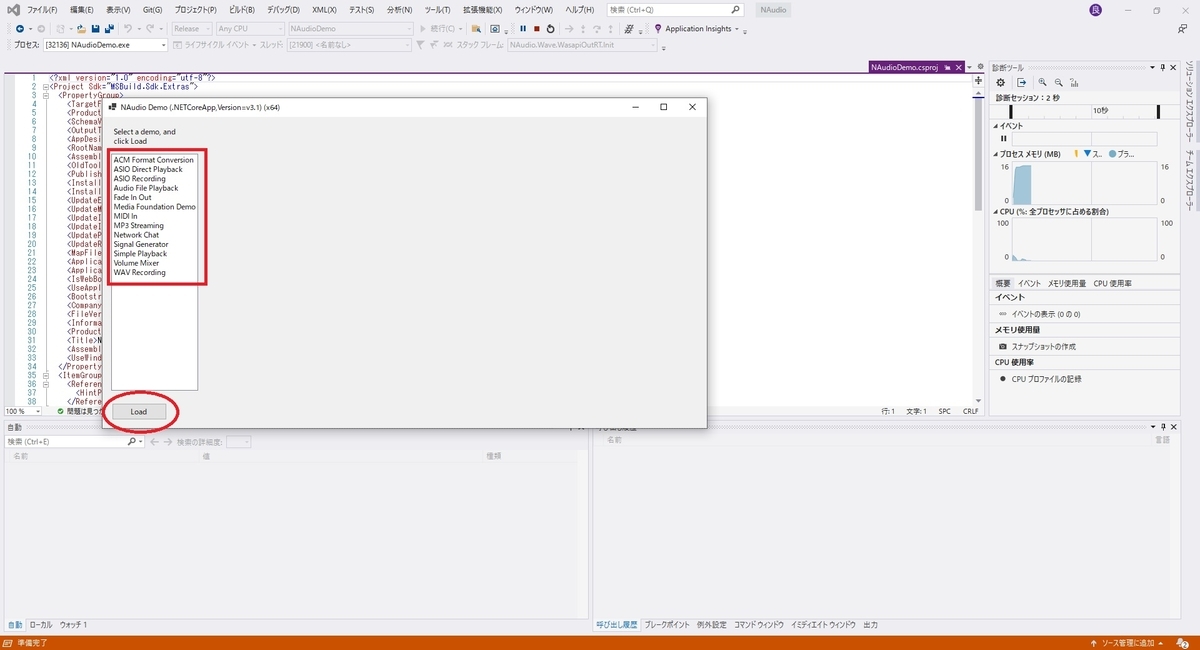The height and width of the screenshot is (650, 1200).
Task: Switch to the ウォッチ 1 tab
Action: coord(73,625)
